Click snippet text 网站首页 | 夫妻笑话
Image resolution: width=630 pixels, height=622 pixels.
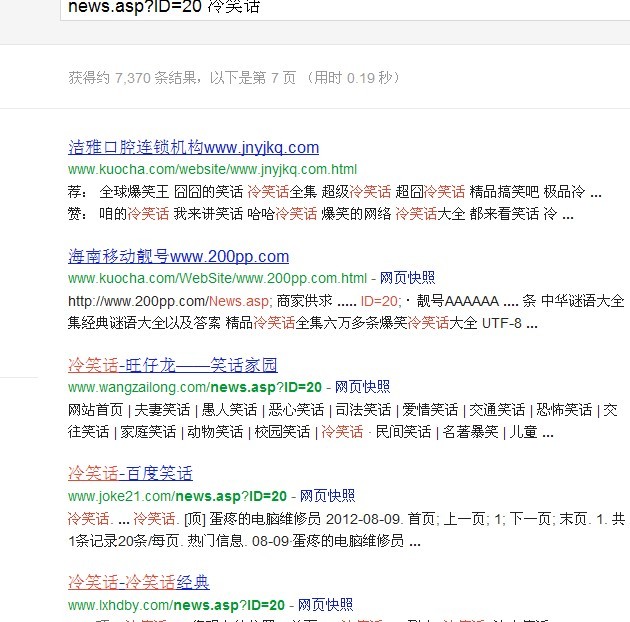129,410
